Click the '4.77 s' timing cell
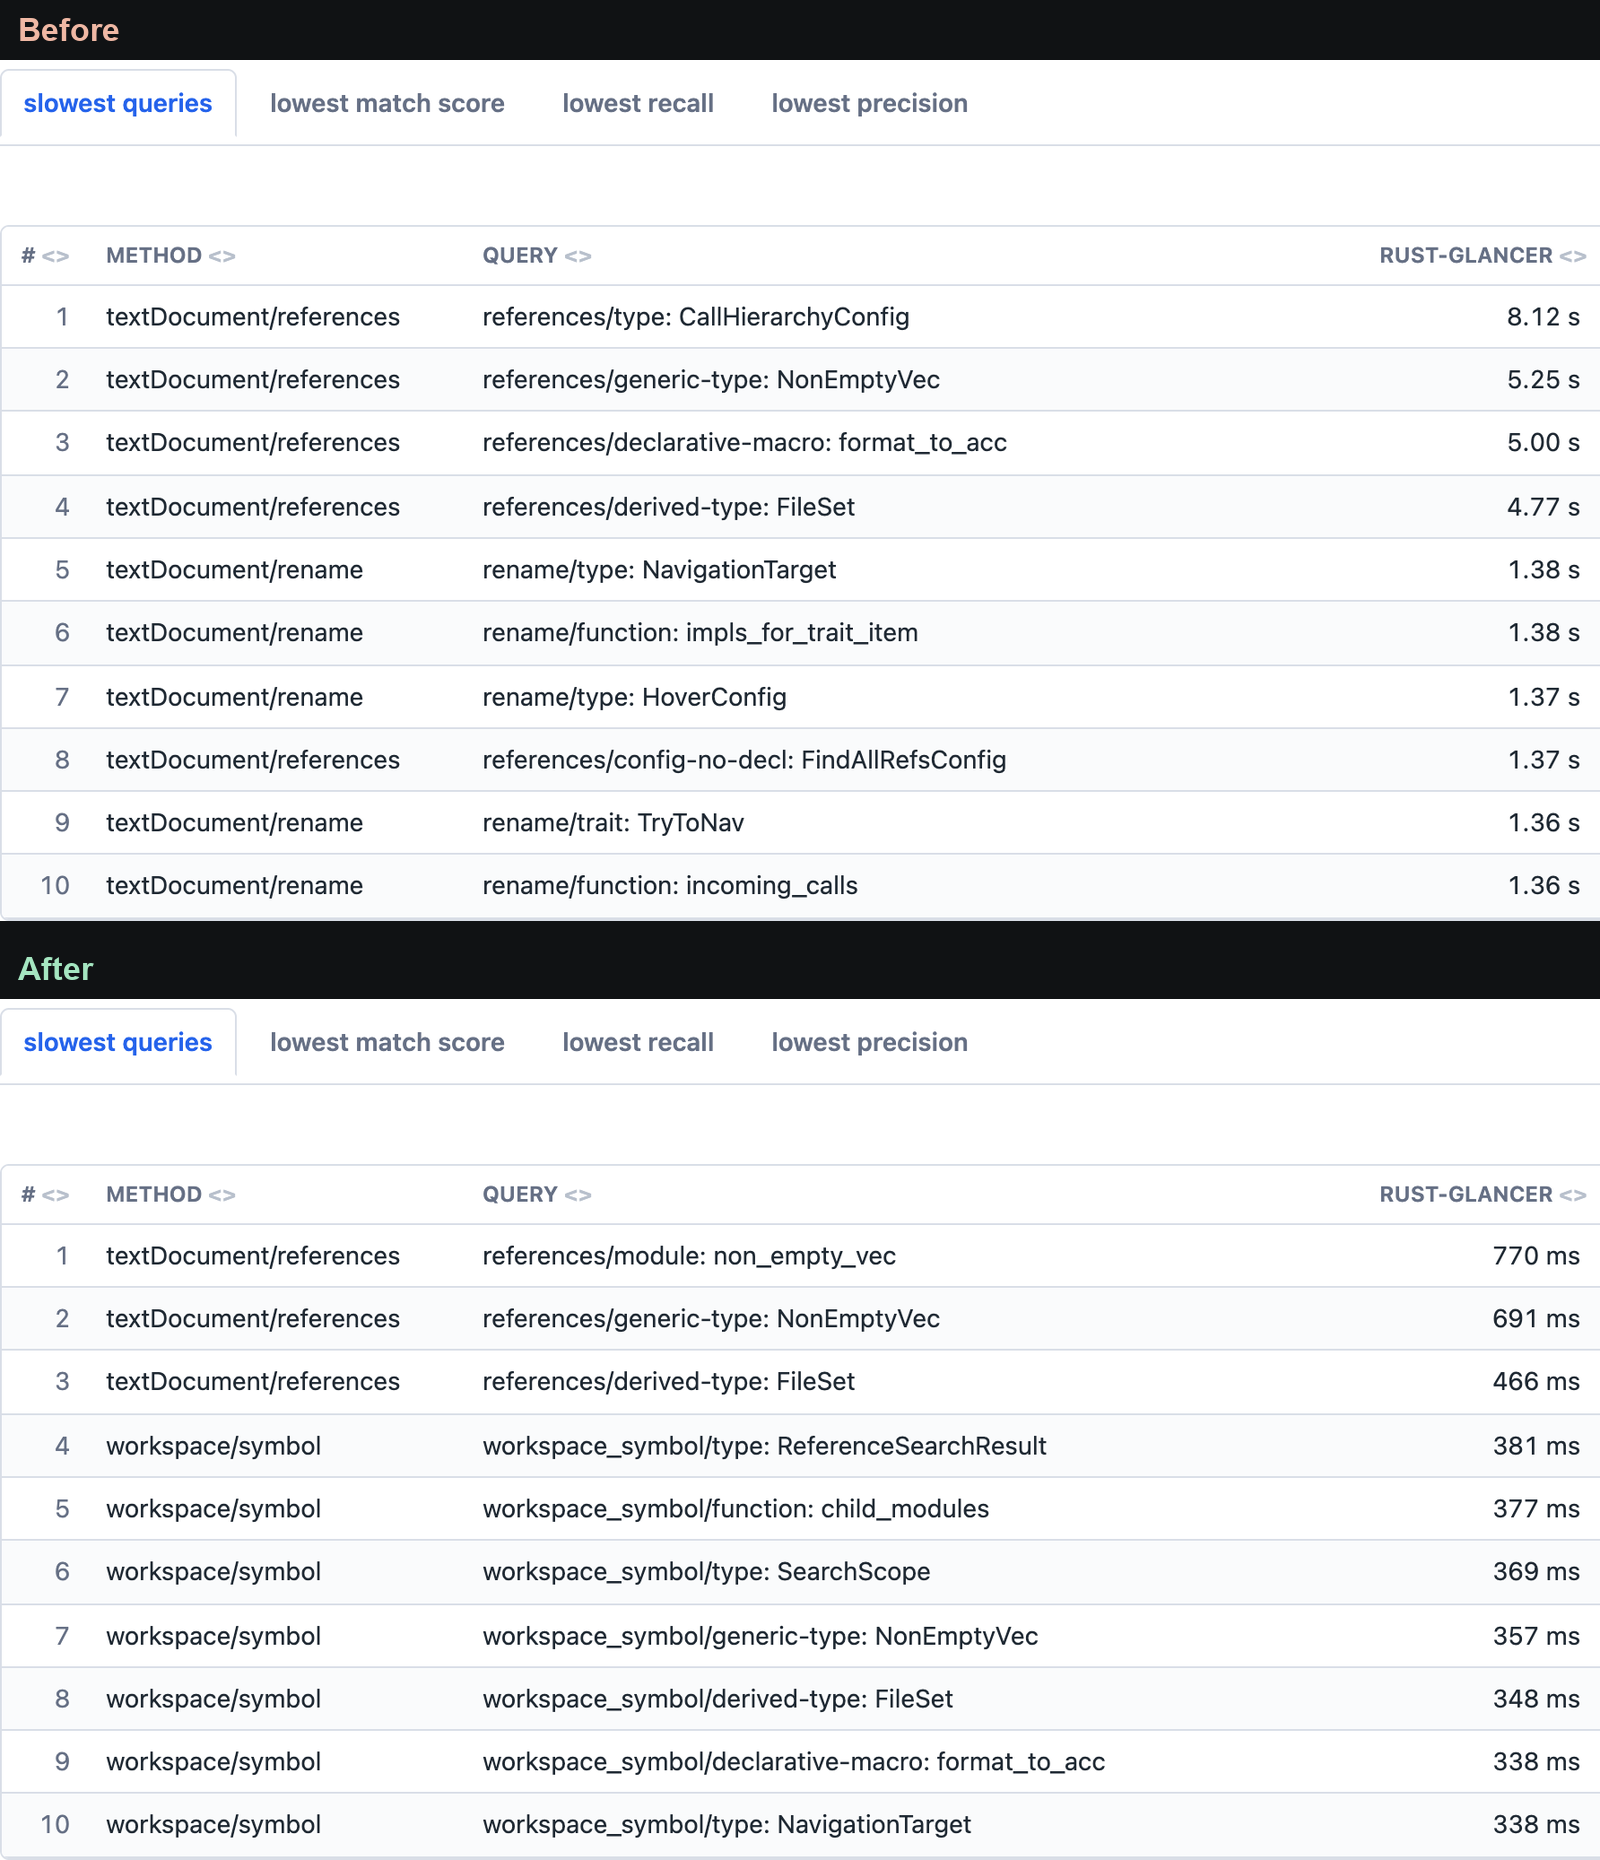Screen dimensions: 1600x1860 pyautogui.click(x=1543, y=507)
